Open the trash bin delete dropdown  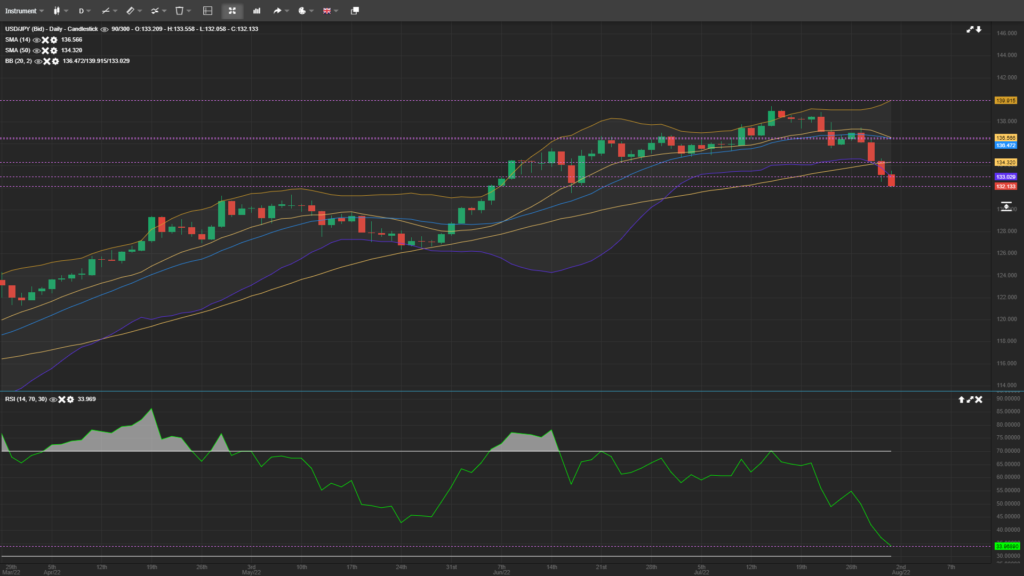(x=182, y=10)
